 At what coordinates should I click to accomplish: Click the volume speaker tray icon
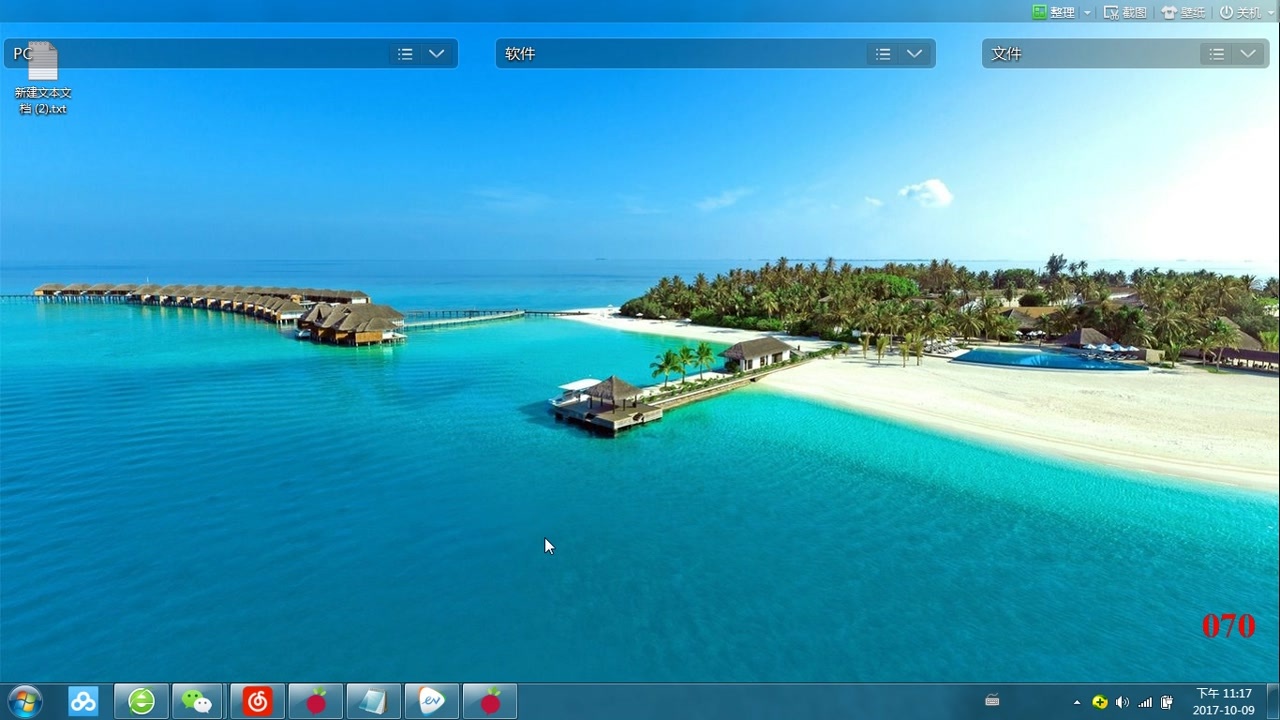[1122, 702]
